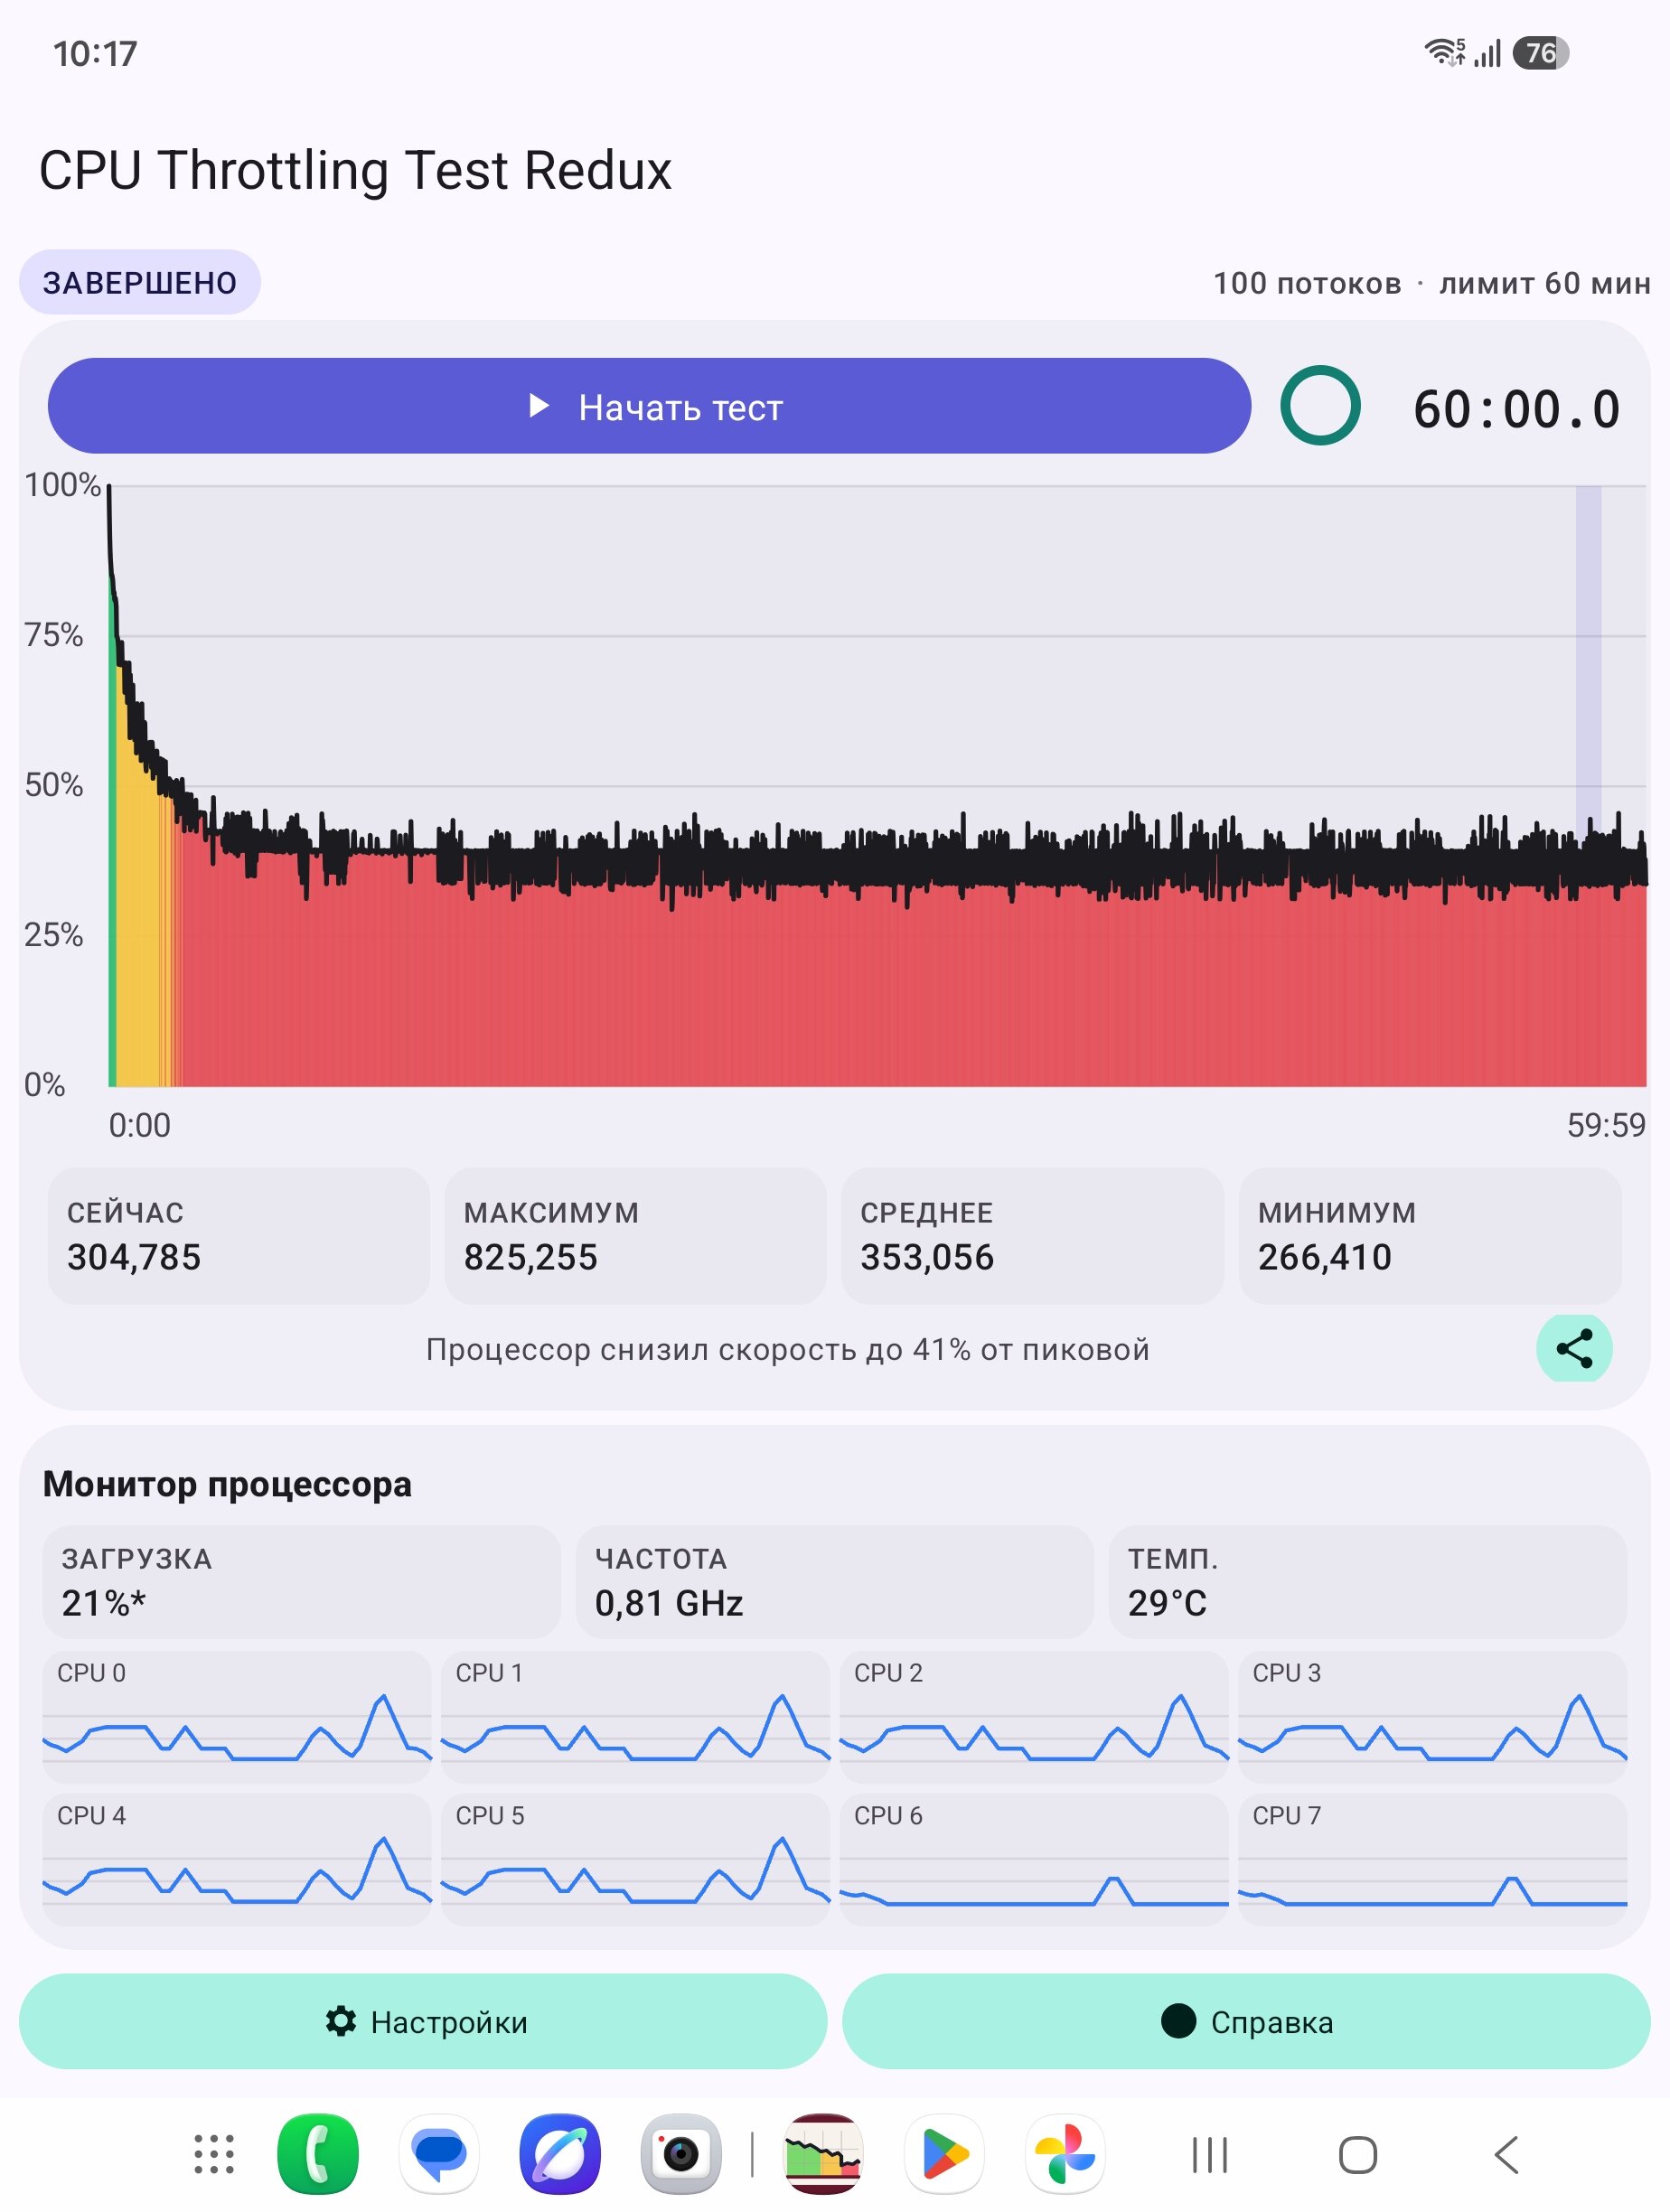Open the app drawer grid icon

[214, 2154]
